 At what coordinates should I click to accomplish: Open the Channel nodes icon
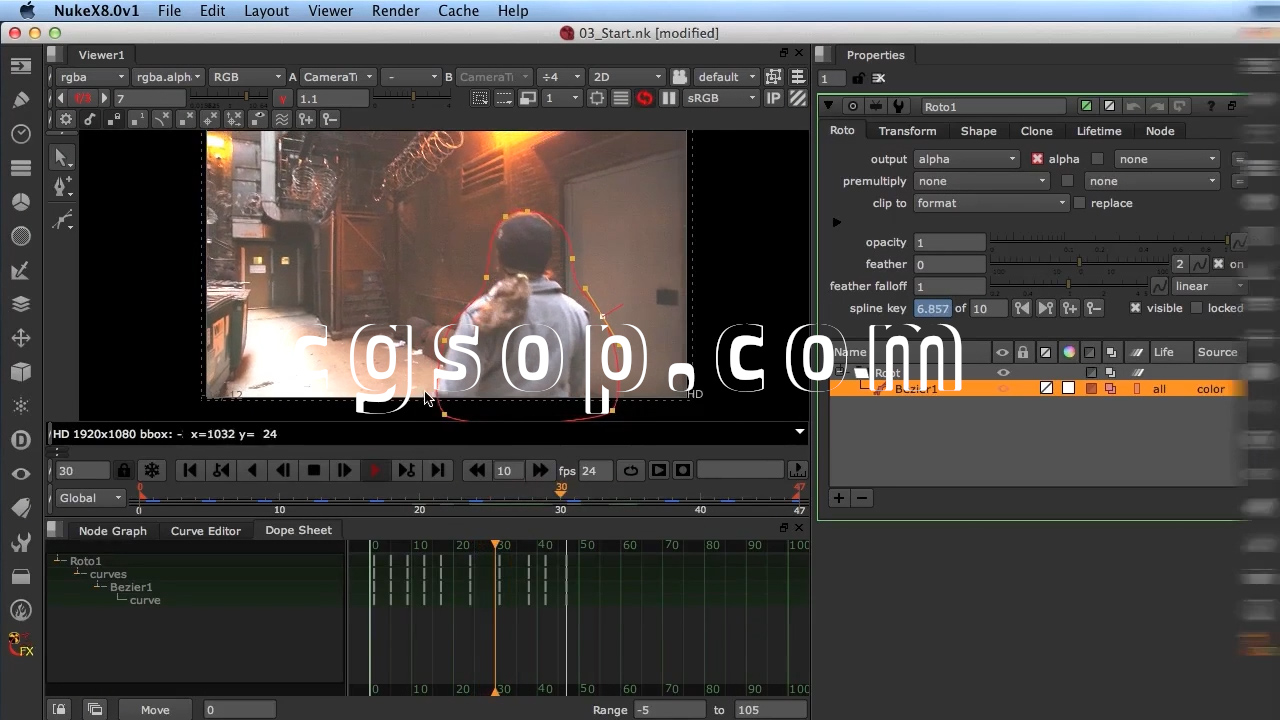click(x=21, y=168)
